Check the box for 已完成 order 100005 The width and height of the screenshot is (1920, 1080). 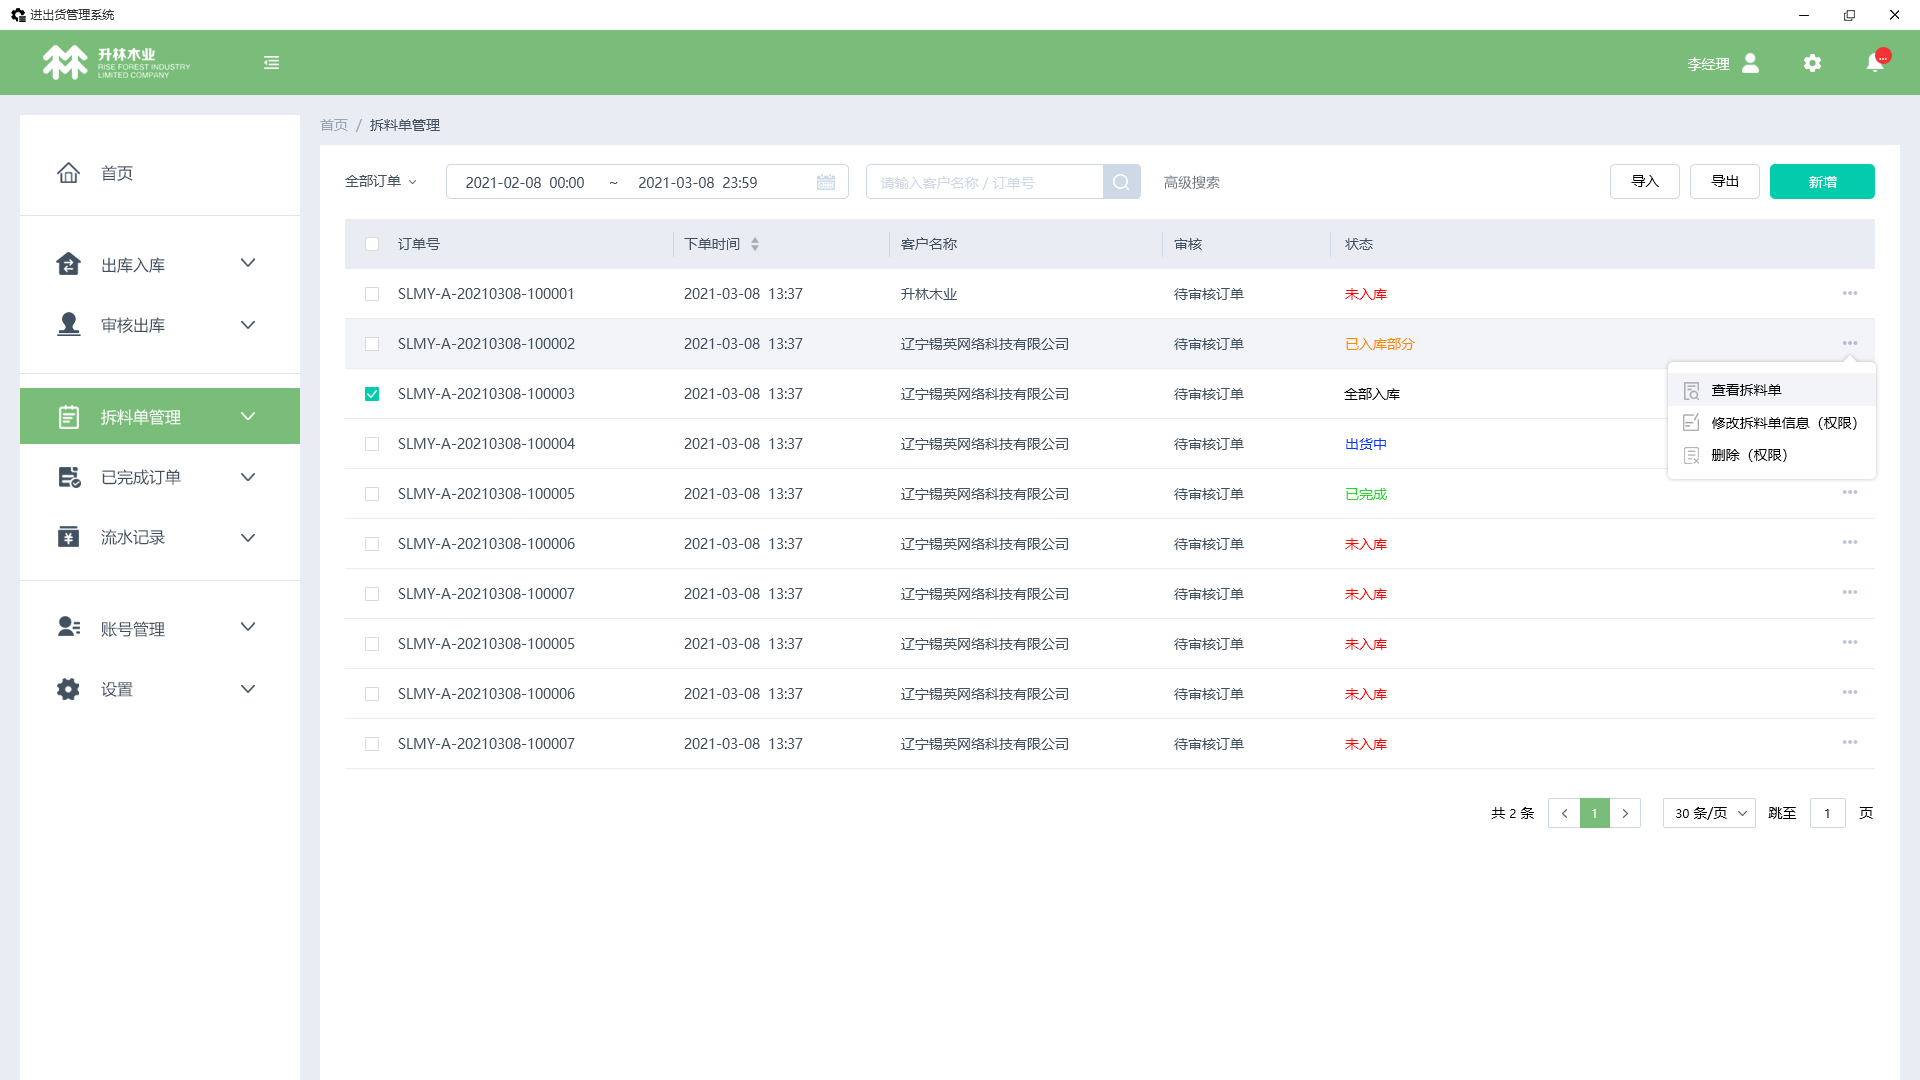click(x=372, y=494)
